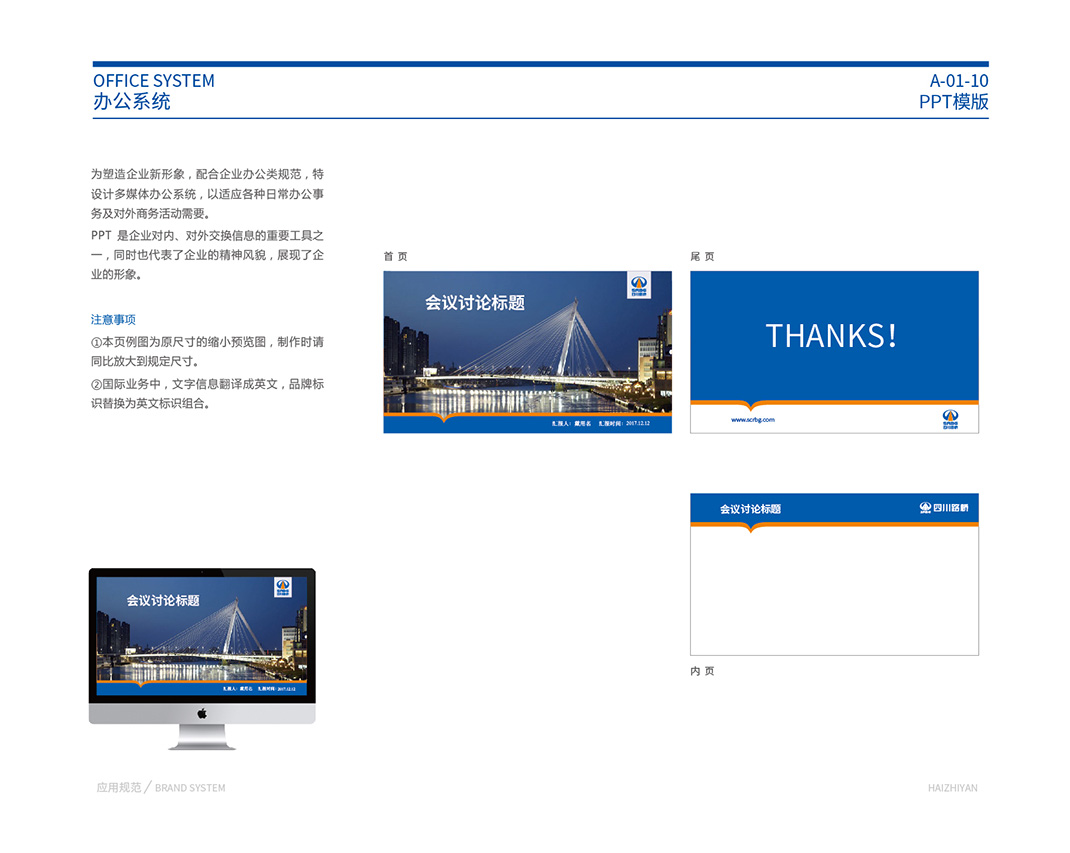The height and width of the screenshot is (853, 1070).
Task: Select the 内页 label below the inner slide
Action: [x=702, y=671]
